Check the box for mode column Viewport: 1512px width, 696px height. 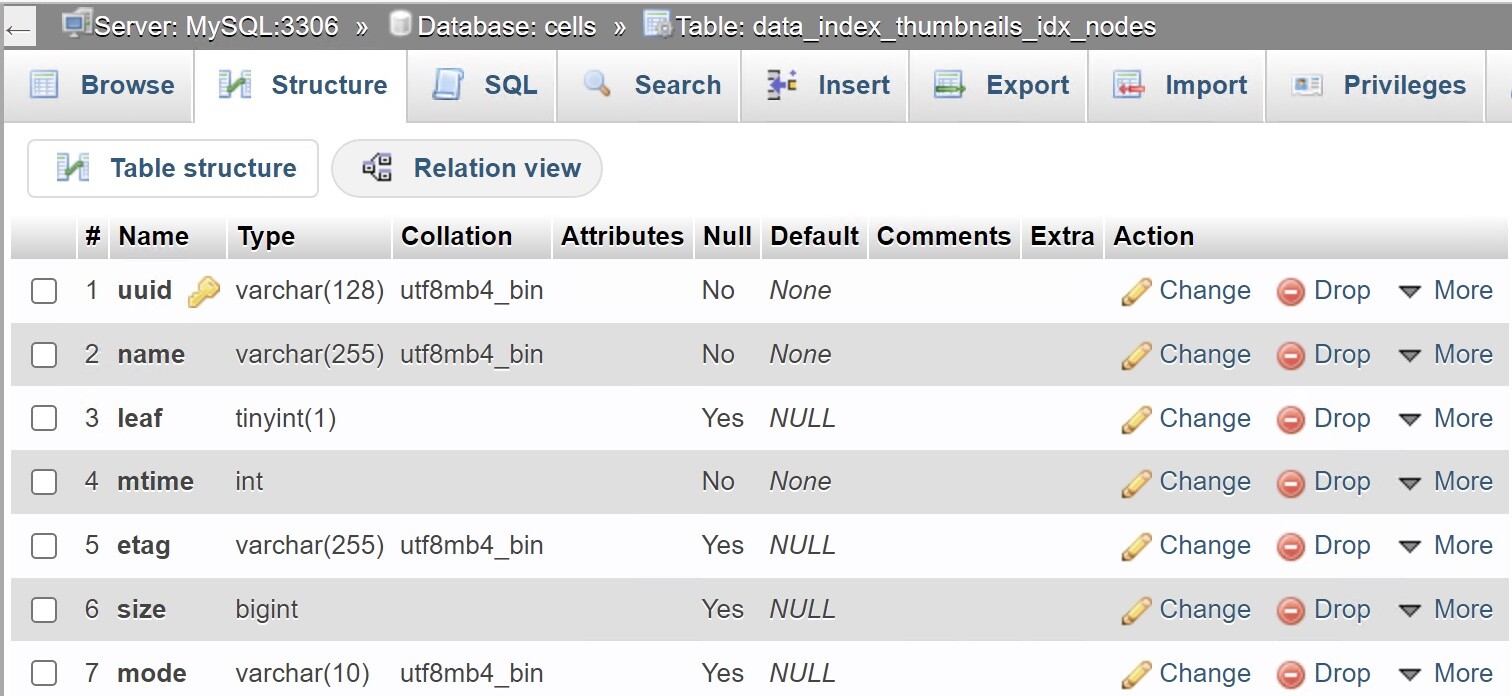point(44,673)
